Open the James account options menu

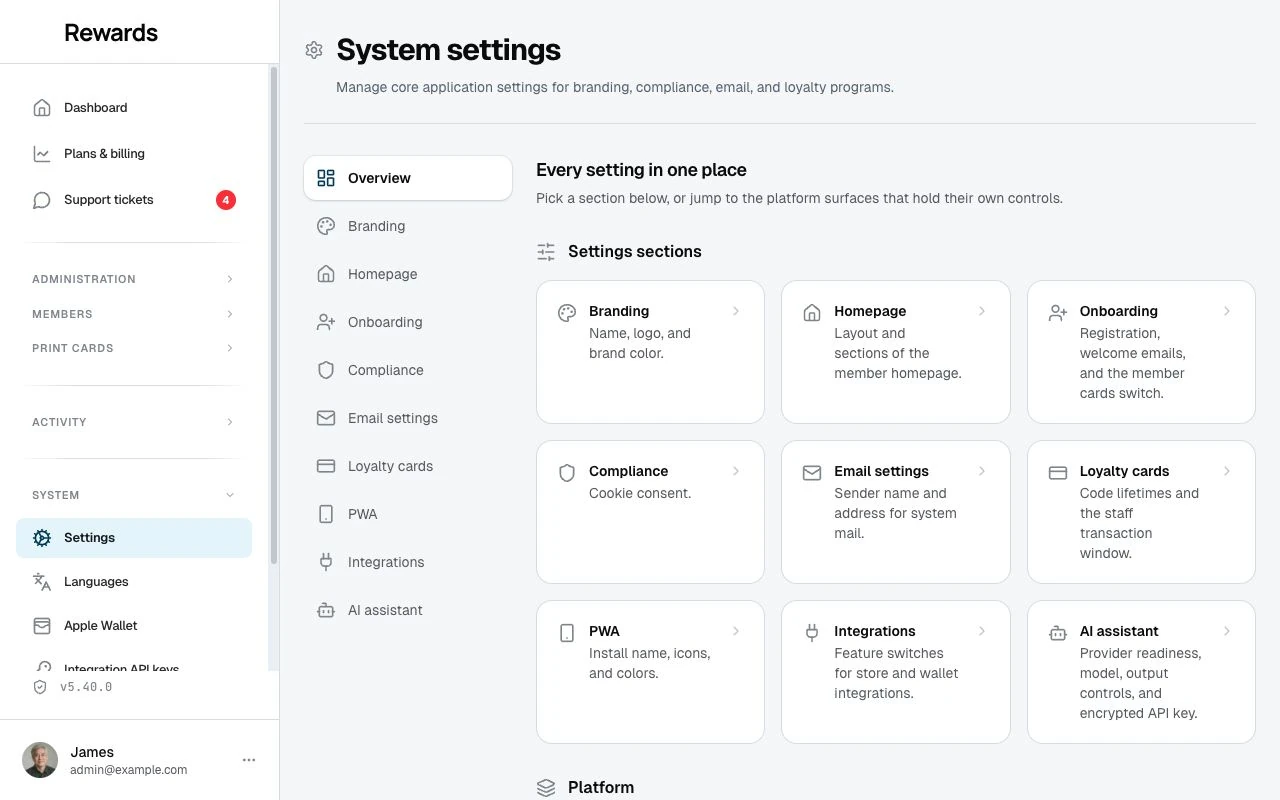(249, 760)
